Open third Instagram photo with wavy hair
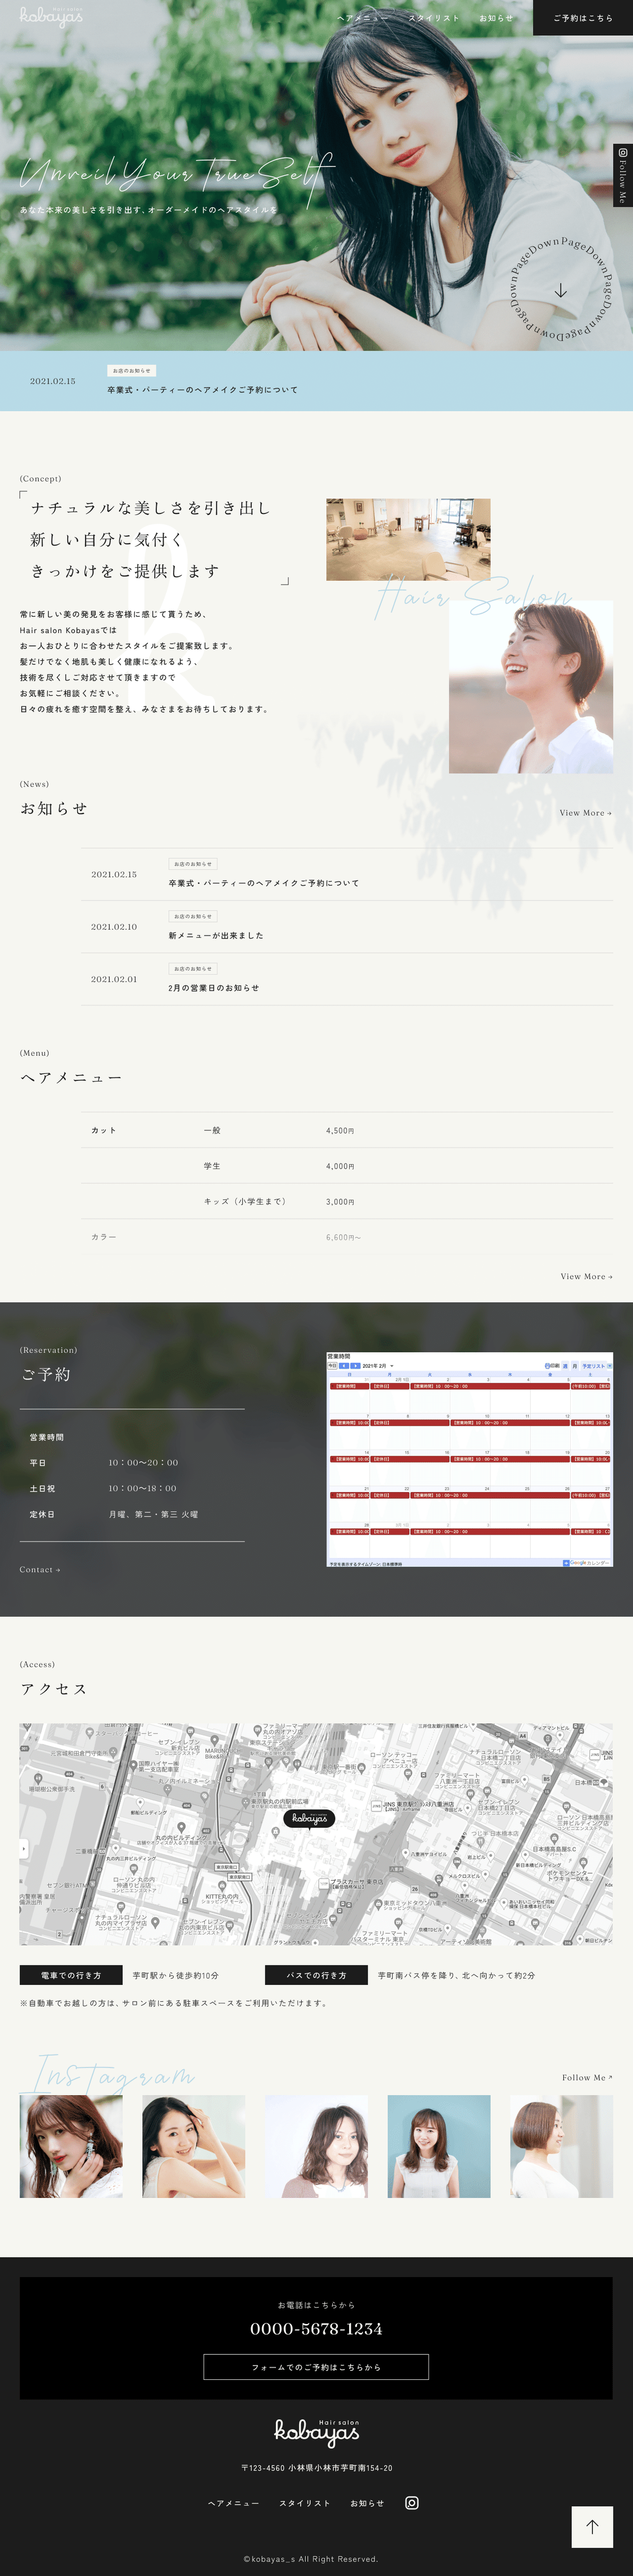Viewport: 633px width, 2576px height. pyautogui.click(x=316, y=2146)
